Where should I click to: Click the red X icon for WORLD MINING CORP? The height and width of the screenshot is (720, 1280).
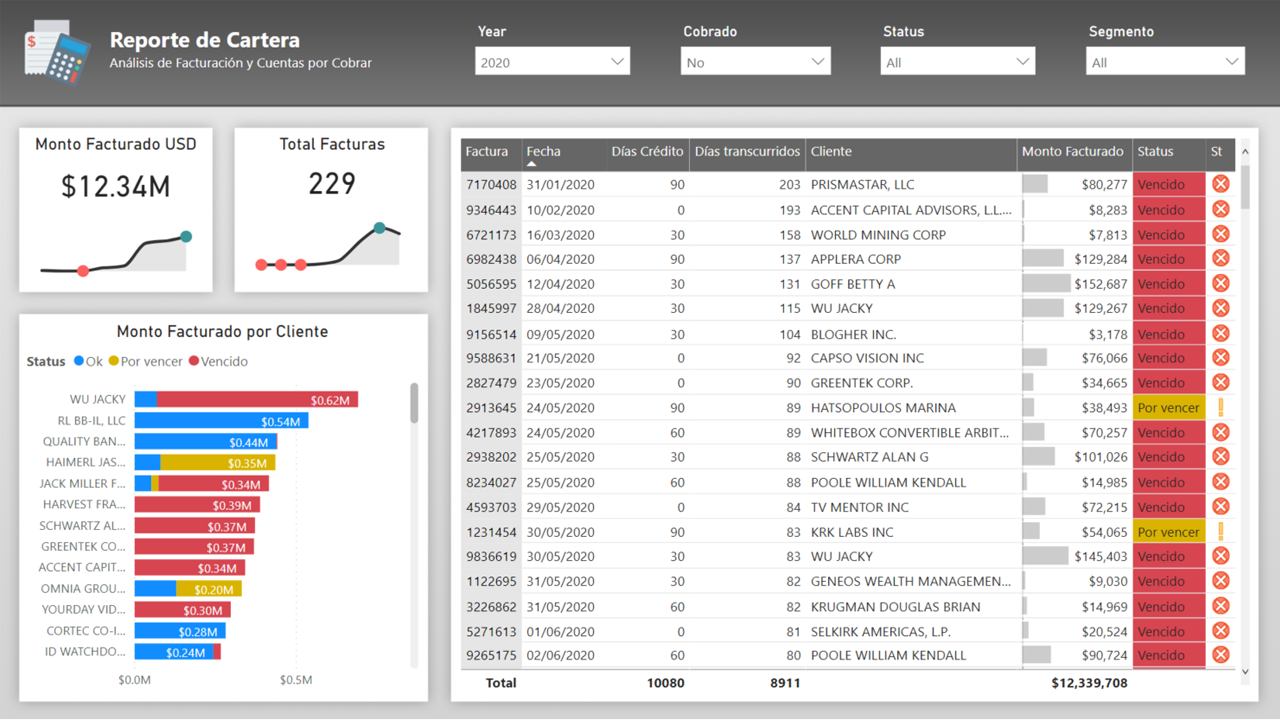[x=1220, y=233]
